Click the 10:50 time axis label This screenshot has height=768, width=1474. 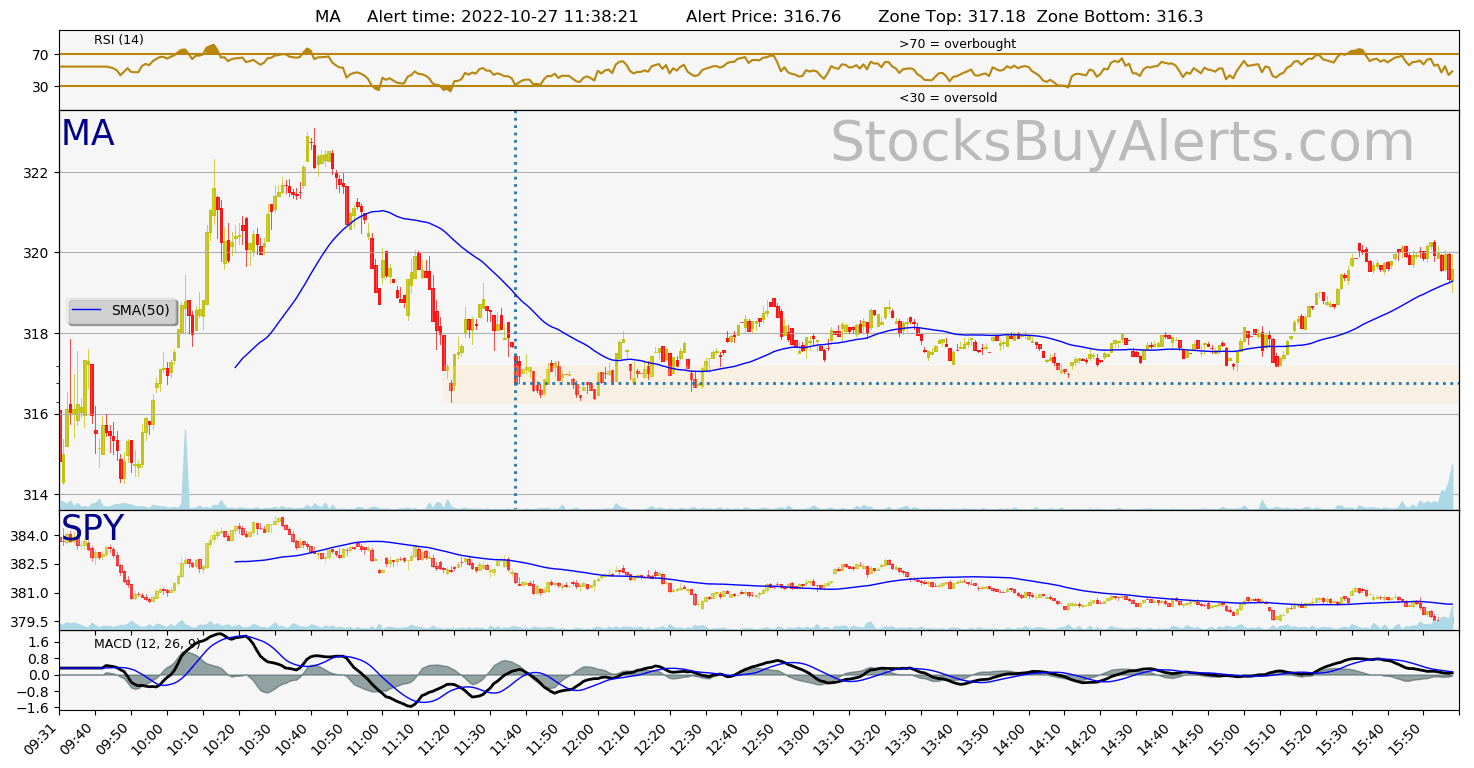(329, 738)
